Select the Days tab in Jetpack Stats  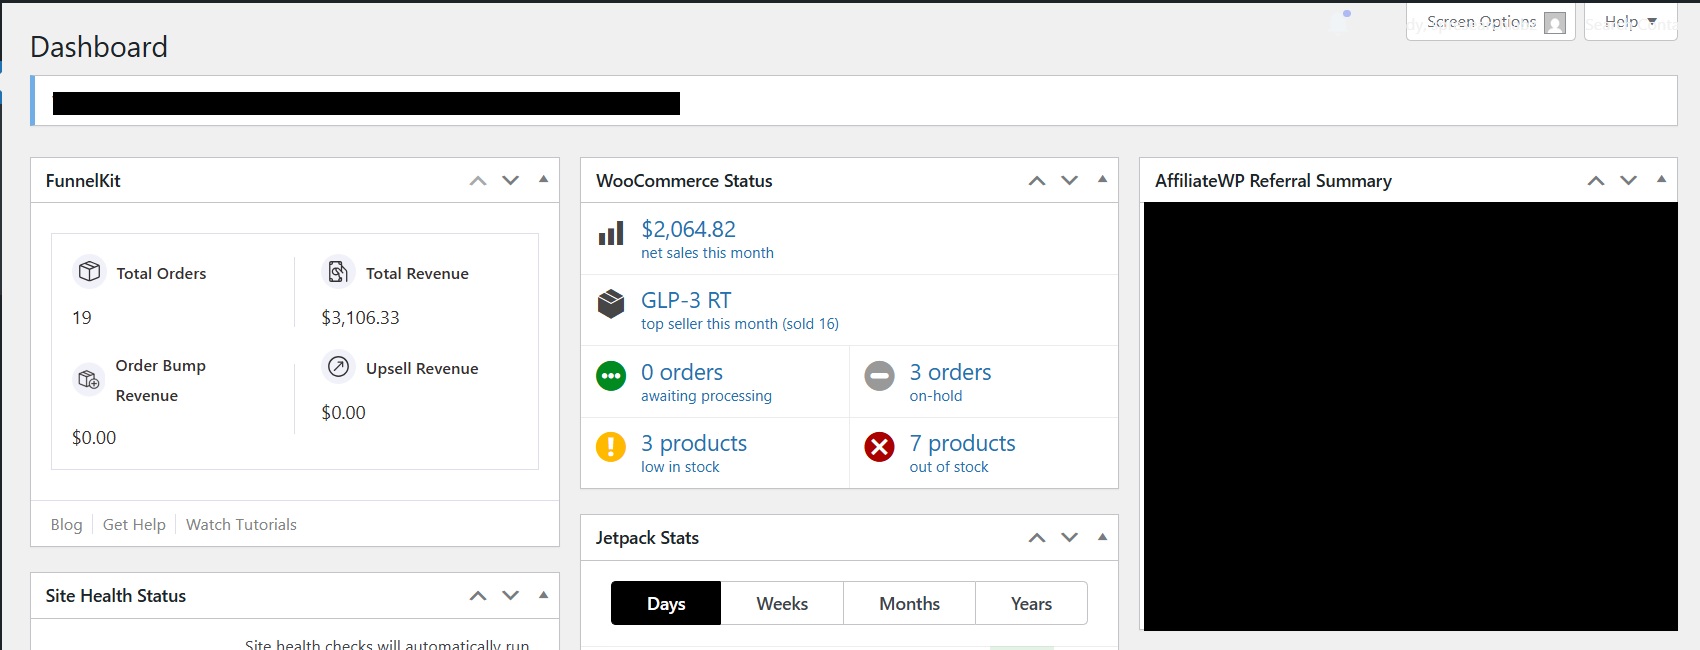point(666,603)
